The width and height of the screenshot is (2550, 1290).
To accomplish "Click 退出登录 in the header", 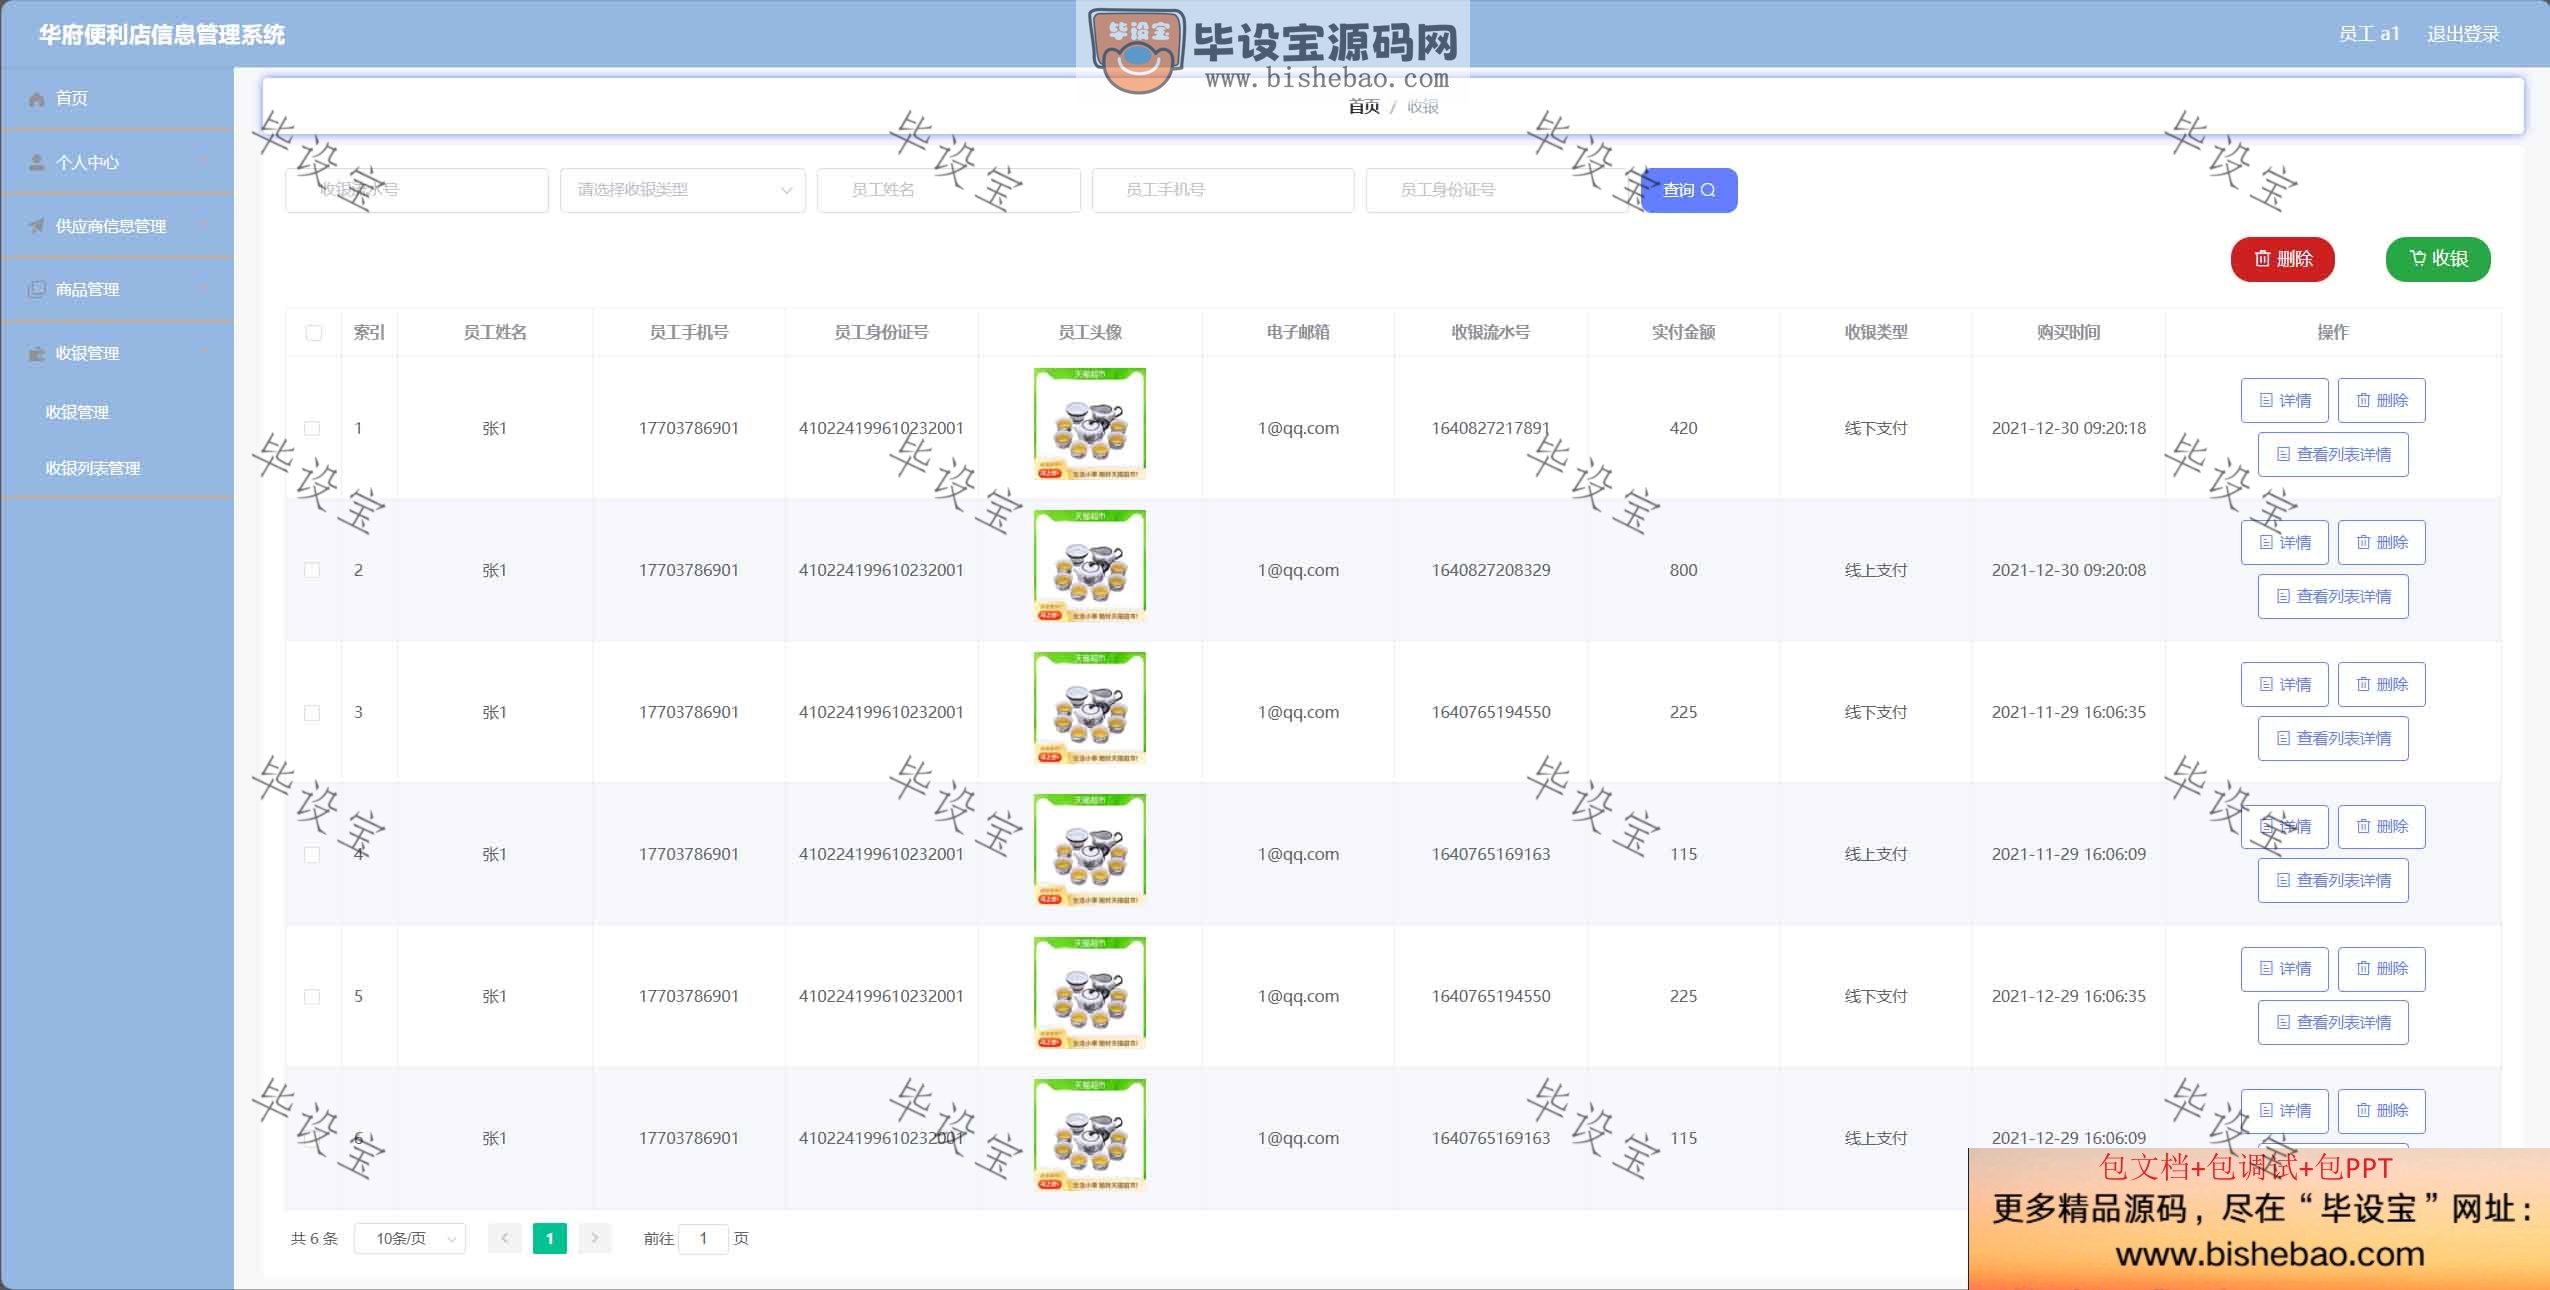I will click(x=2463, y=34).
